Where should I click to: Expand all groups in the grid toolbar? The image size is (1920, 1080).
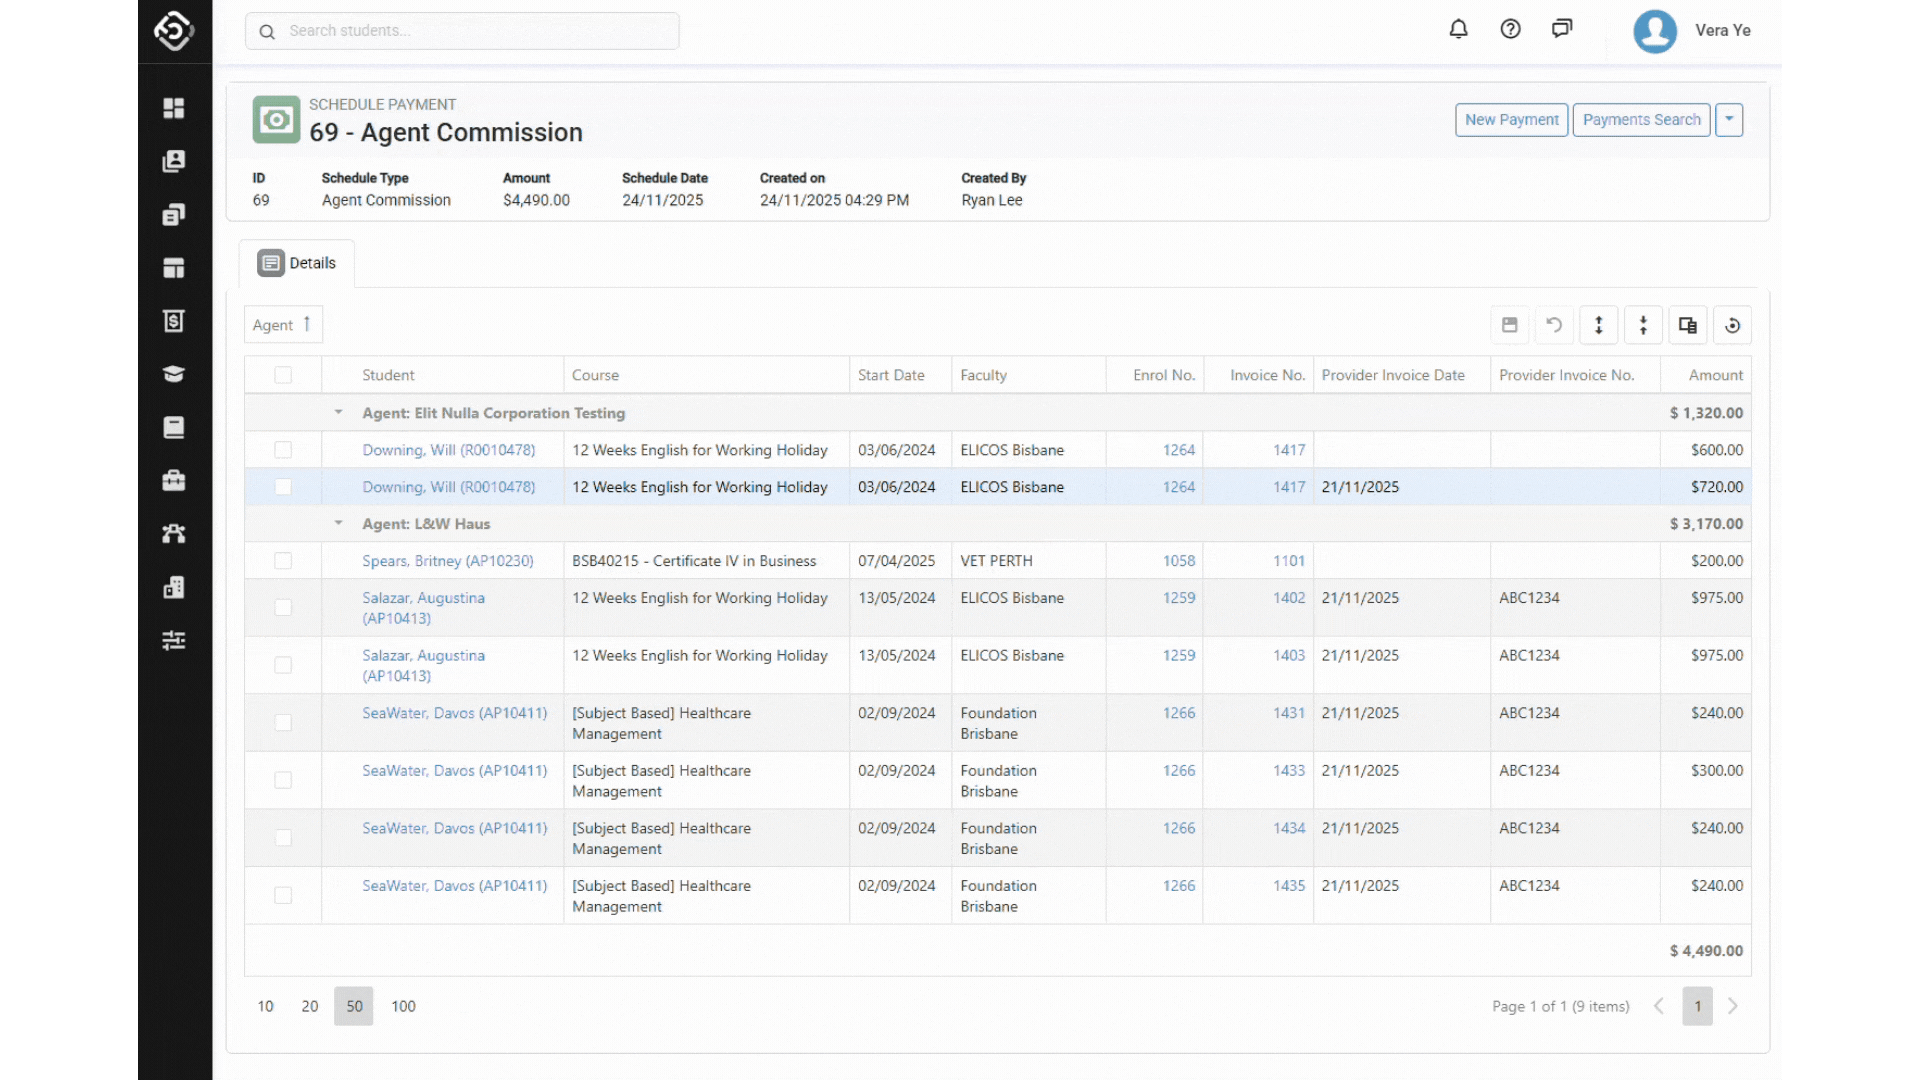(1599, 325)
